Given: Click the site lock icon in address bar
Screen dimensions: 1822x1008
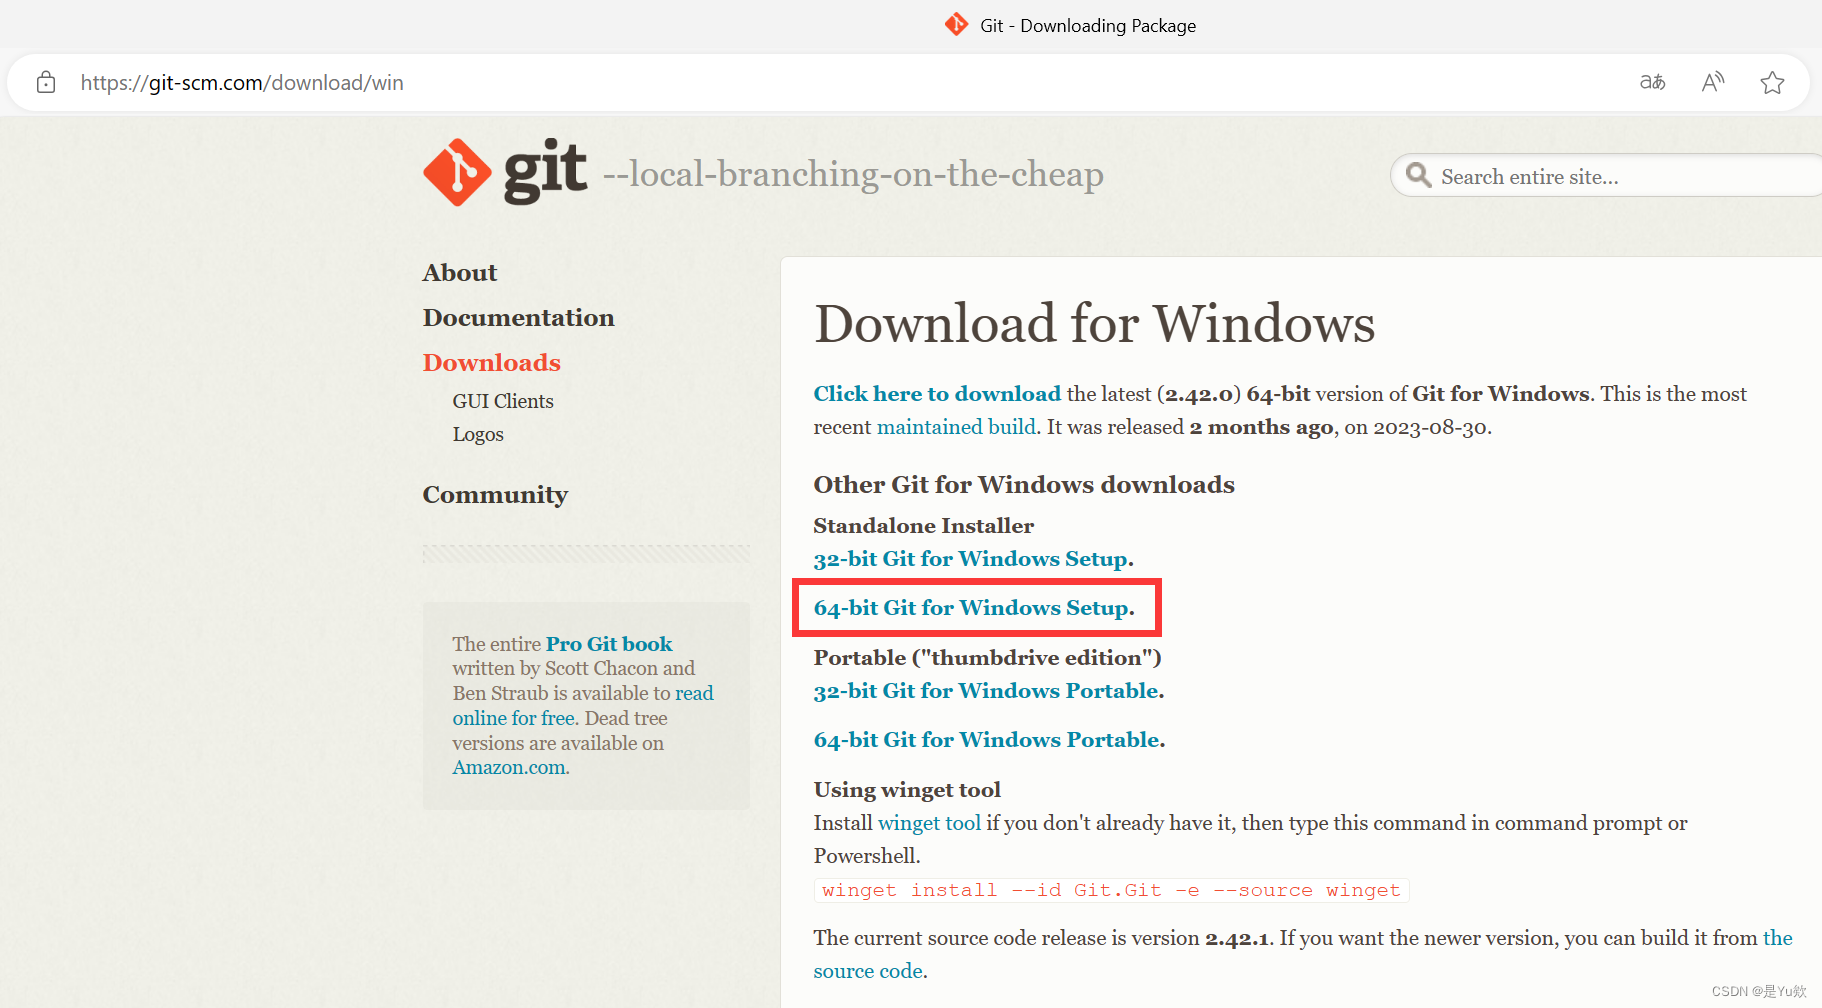Looking at the screenshot, I should tap(46, 83).
